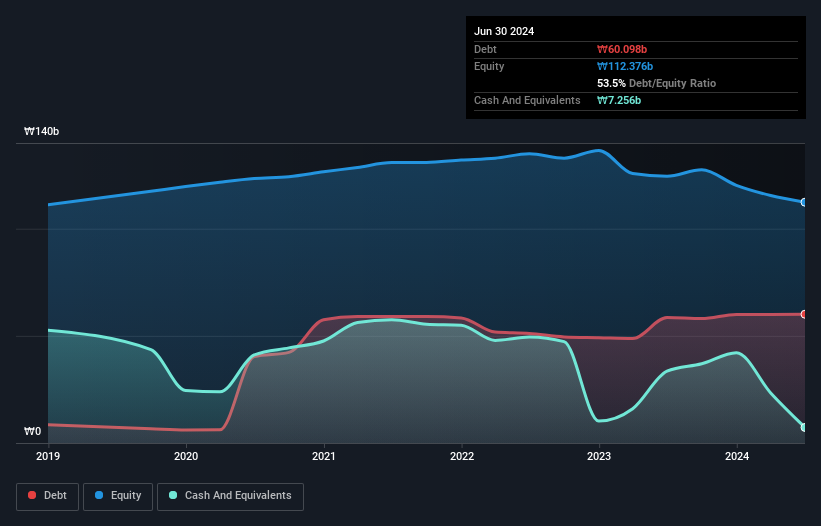The width and height of the screenshot is (821, 526).
Task: Click the ₩112.376b equity value
Action: (x=625, y=66)
